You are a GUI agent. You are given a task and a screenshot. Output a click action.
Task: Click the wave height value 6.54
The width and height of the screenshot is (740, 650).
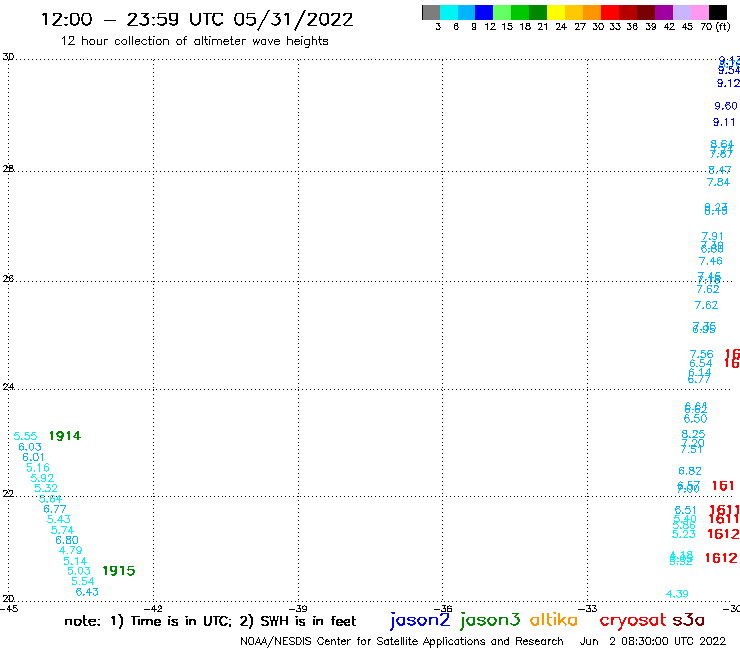[x=700, y=363]
